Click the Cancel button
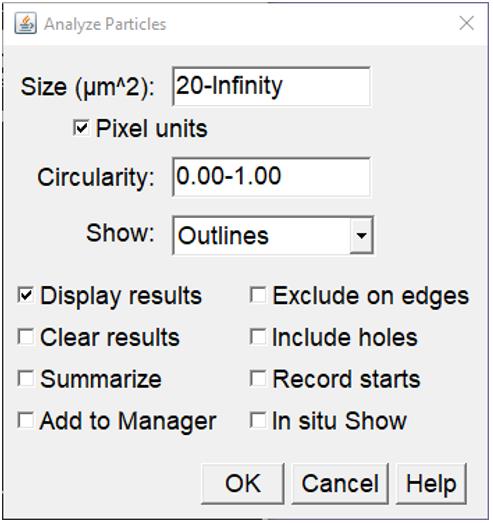Screen dimensions: 493x523 (x=340, y=483)
